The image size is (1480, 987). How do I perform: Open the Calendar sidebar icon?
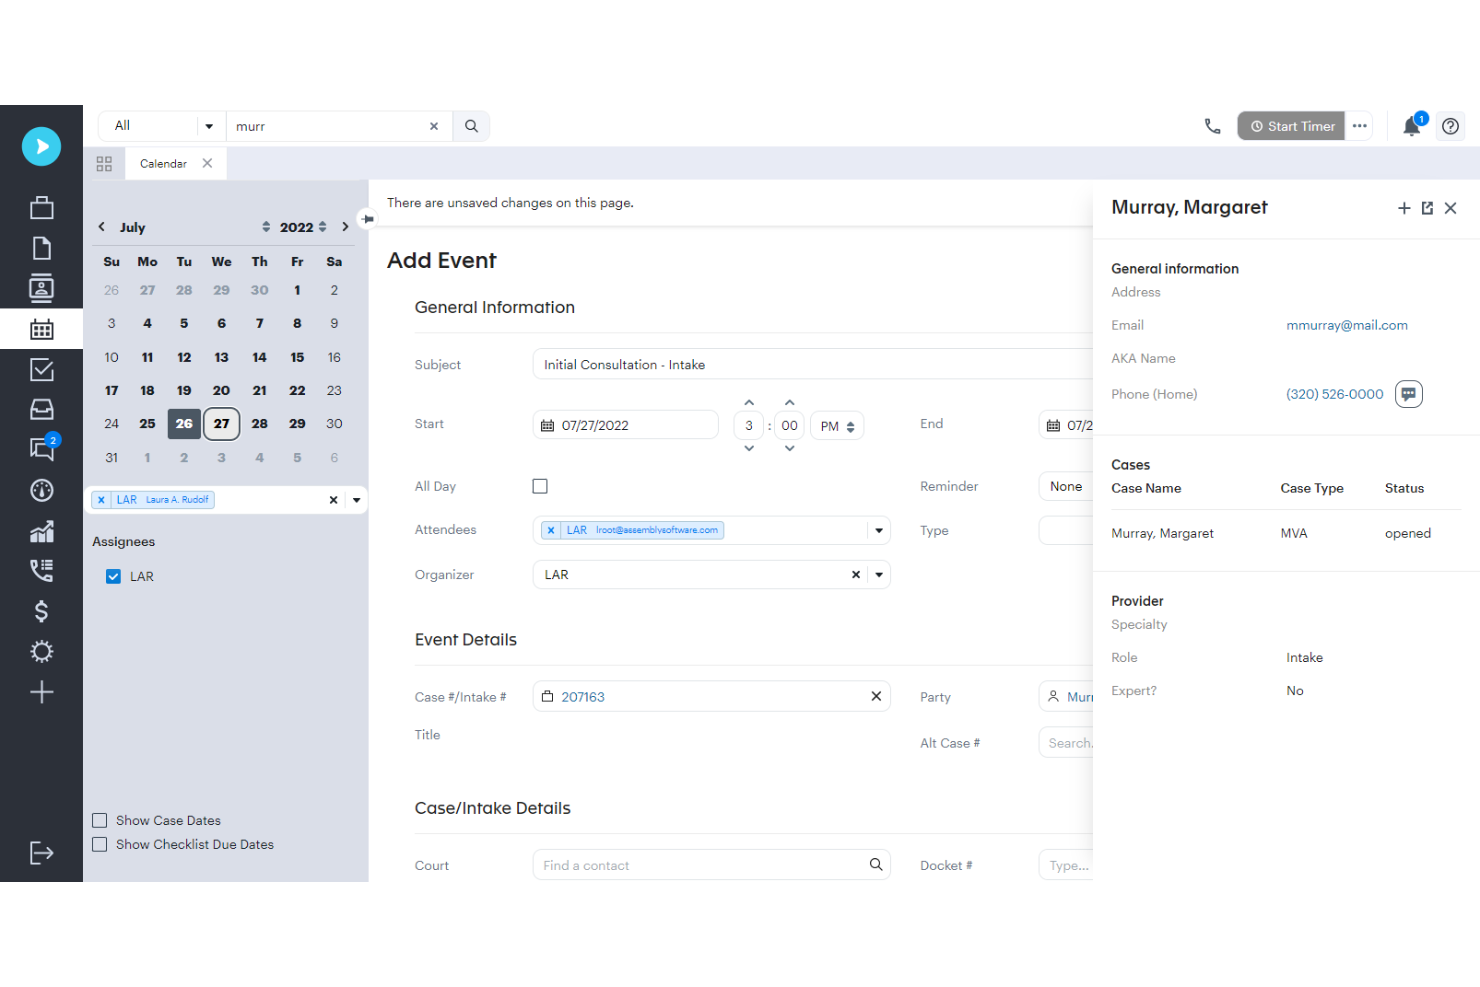point(41,329)
